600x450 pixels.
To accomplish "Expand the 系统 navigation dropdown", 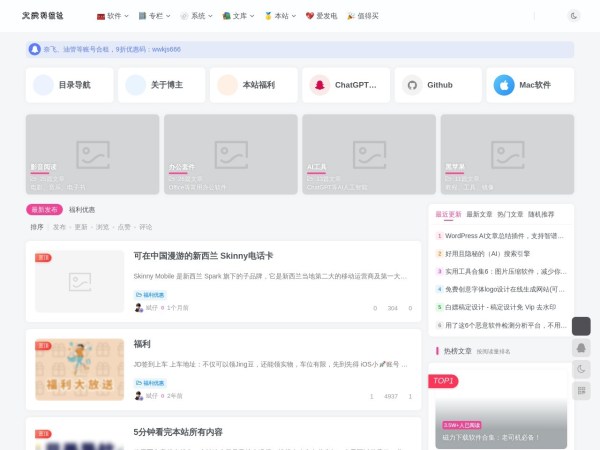I will (196, 16).
